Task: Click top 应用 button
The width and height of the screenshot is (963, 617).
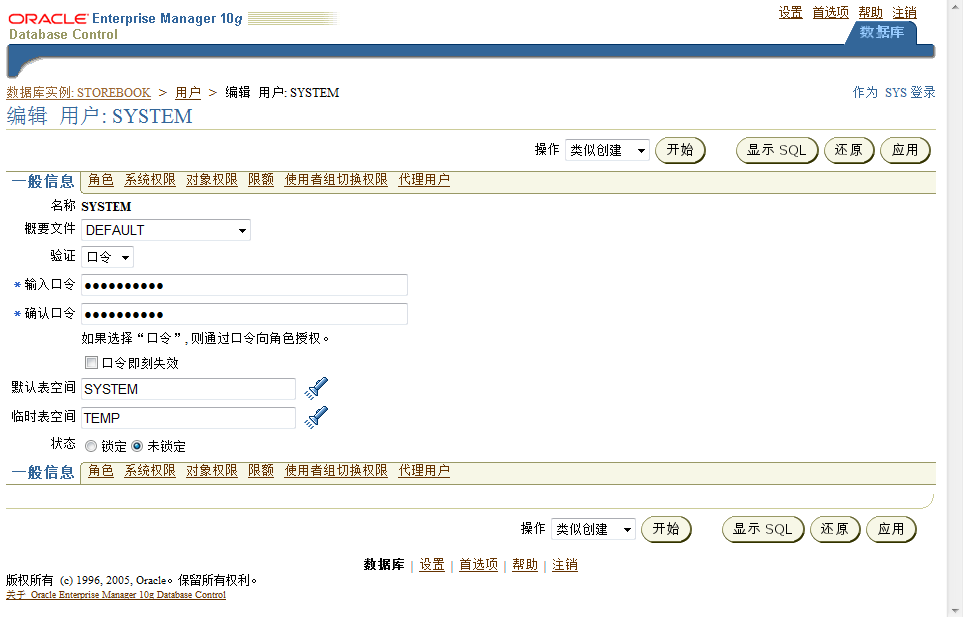Action: [905, 150]
